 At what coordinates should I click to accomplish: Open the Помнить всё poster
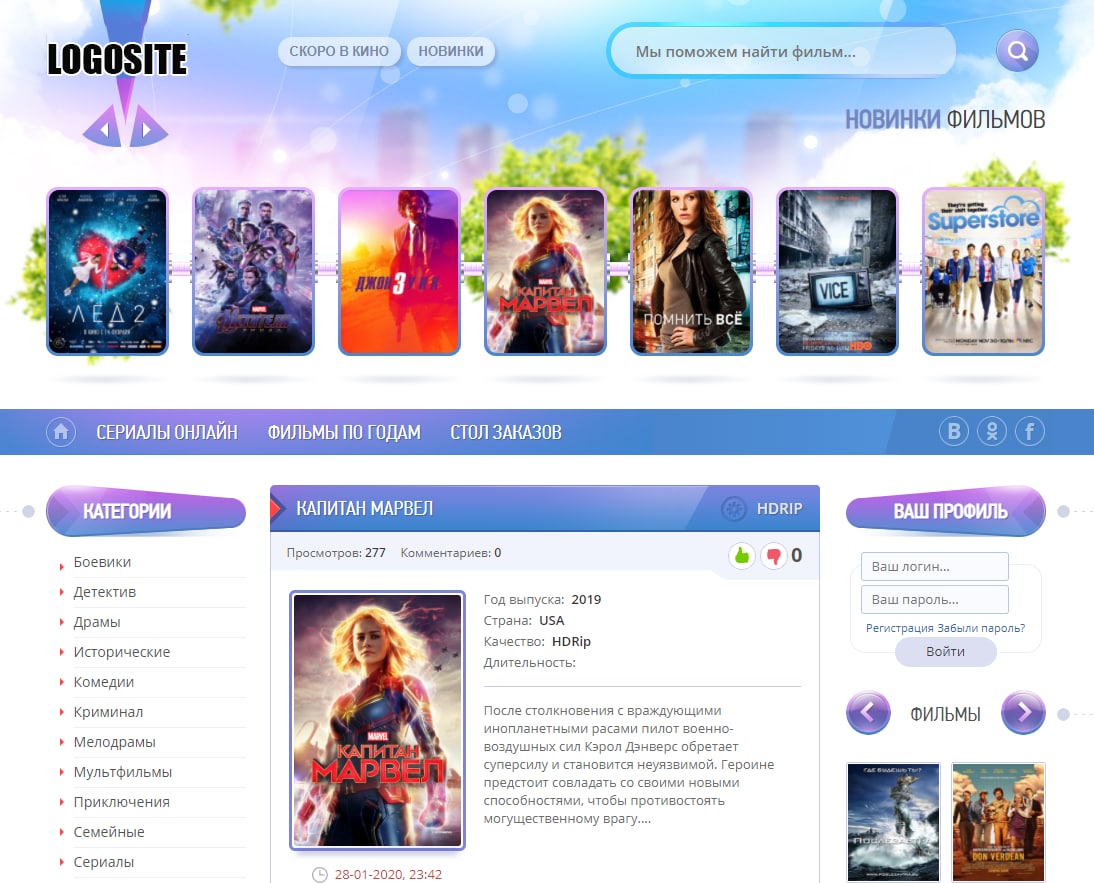tap(691, 271)
